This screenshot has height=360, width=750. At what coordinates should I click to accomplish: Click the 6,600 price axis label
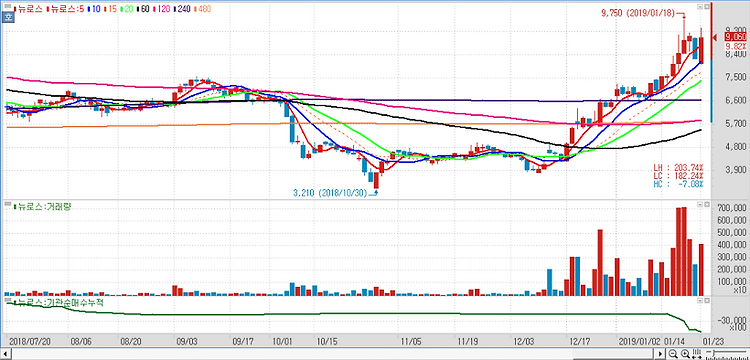[735, 101]
